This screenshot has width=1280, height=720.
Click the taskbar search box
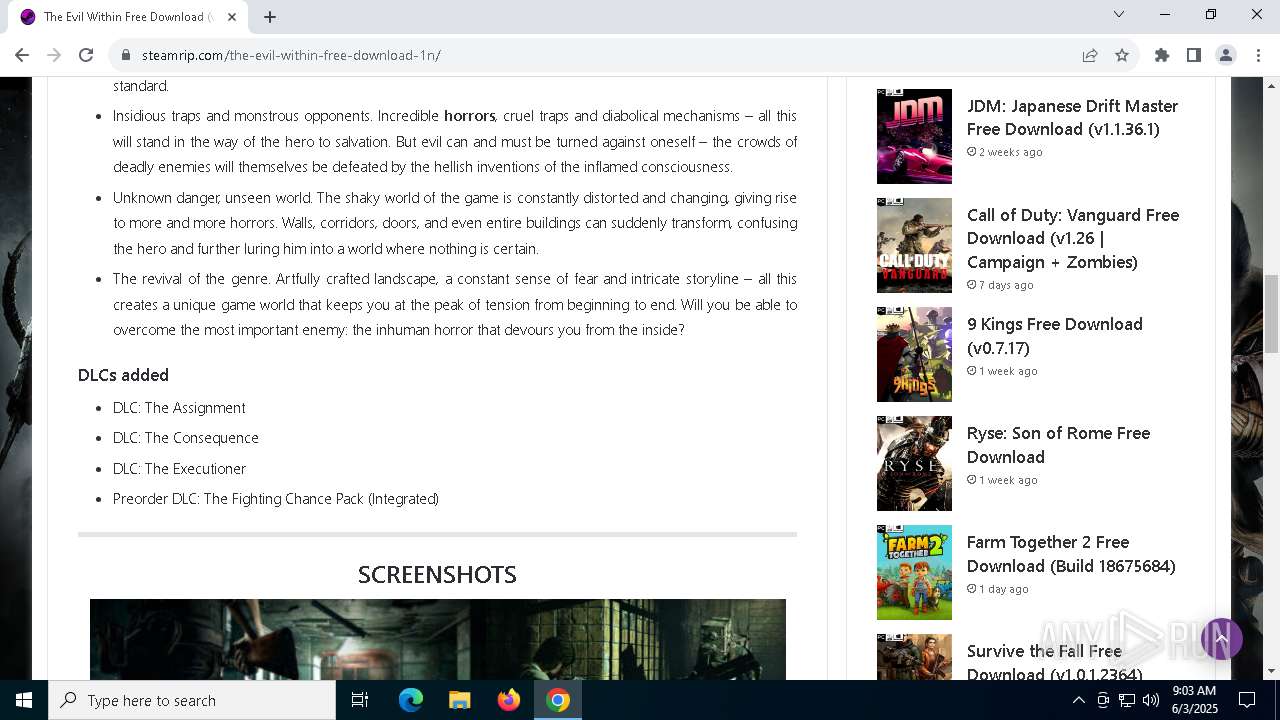coord(192,700)
